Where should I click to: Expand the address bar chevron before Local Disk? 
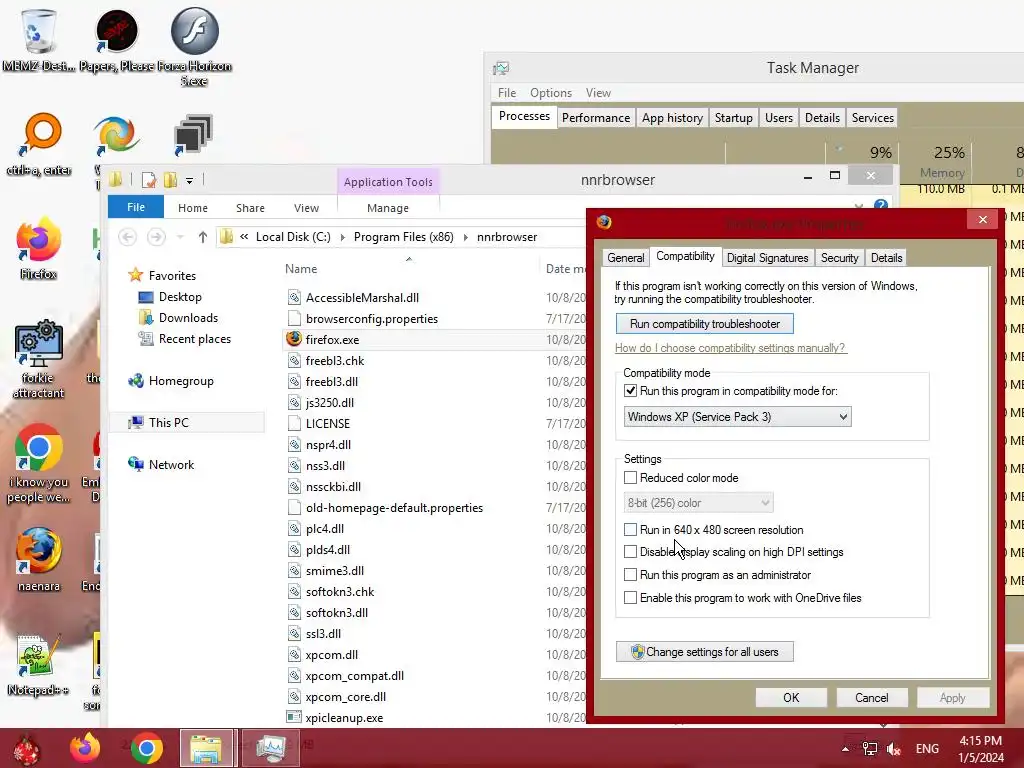pos(244,237)
